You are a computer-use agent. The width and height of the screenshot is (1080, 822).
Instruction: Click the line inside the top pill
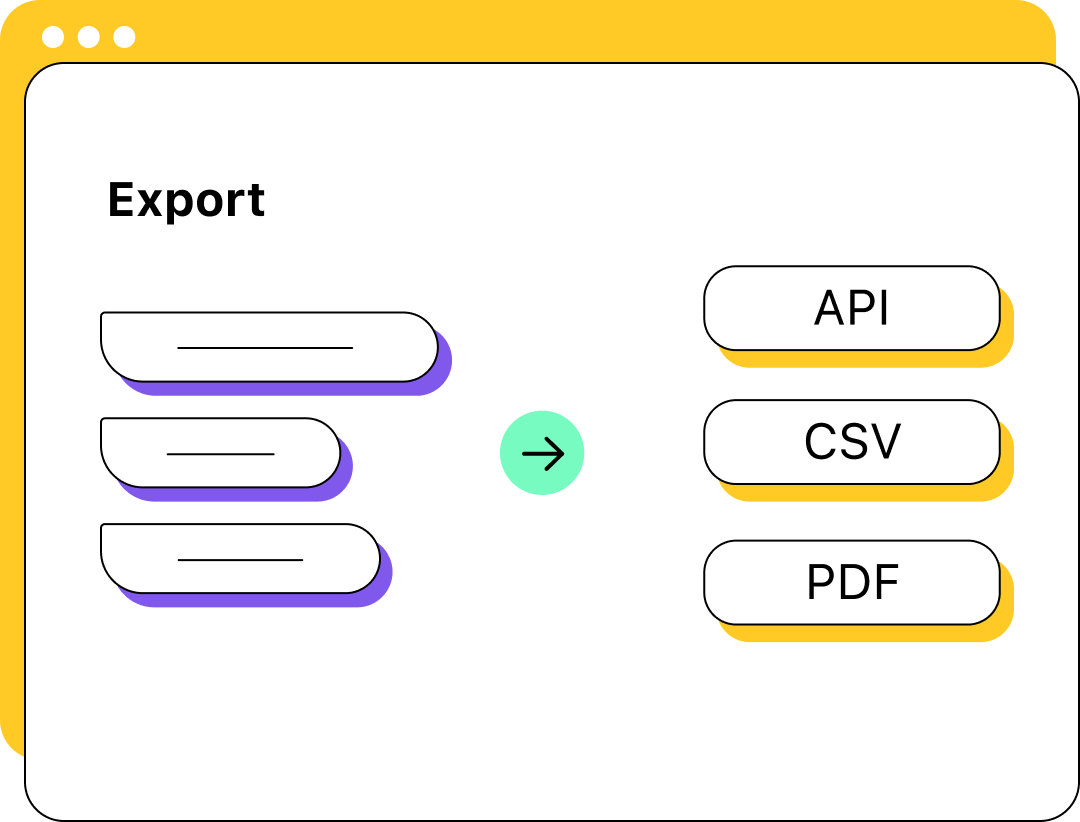click(x=265, y=348)
